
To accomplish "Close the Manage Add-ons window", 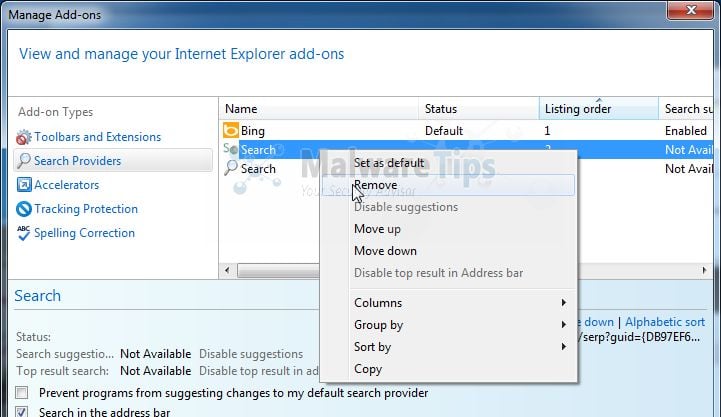I will click(691, 10).
